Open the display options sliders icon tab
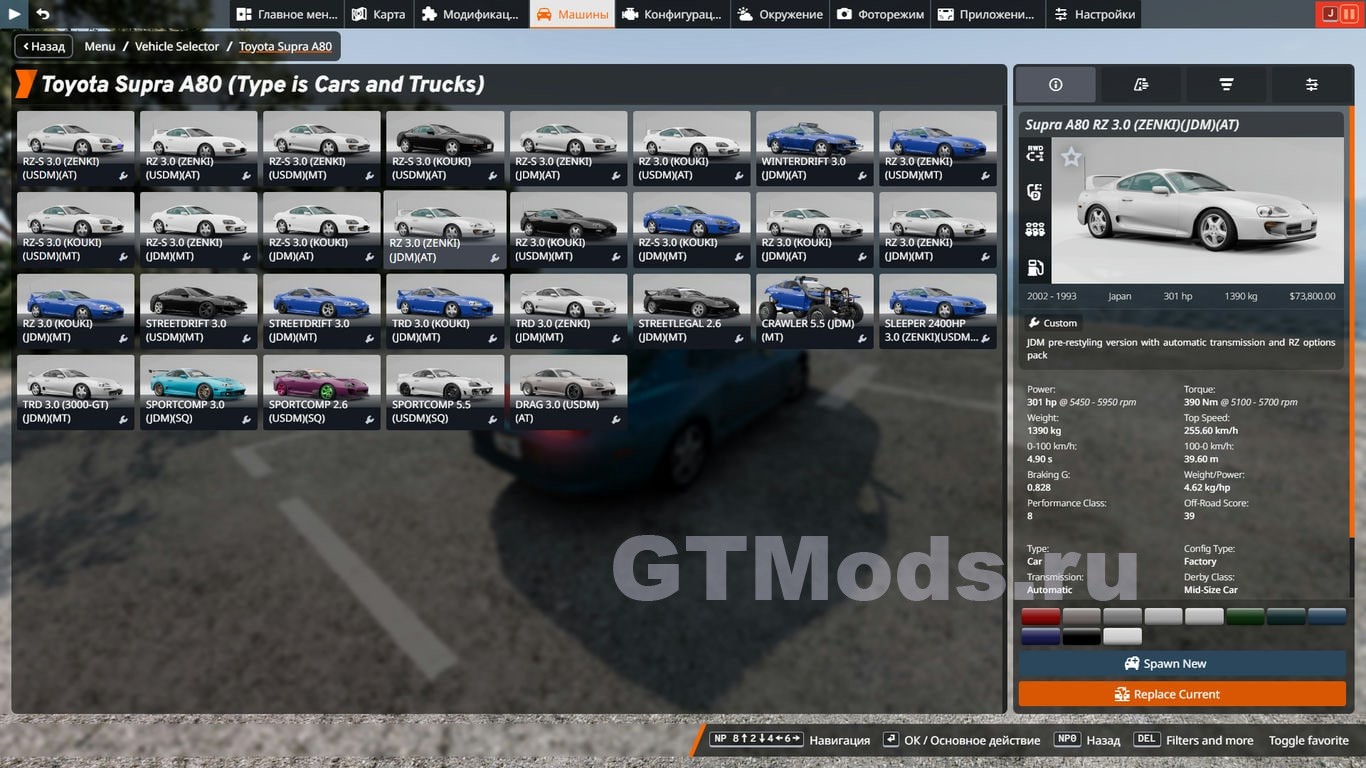Screen dimensions: 1366x768 [x=1311, y=85]
